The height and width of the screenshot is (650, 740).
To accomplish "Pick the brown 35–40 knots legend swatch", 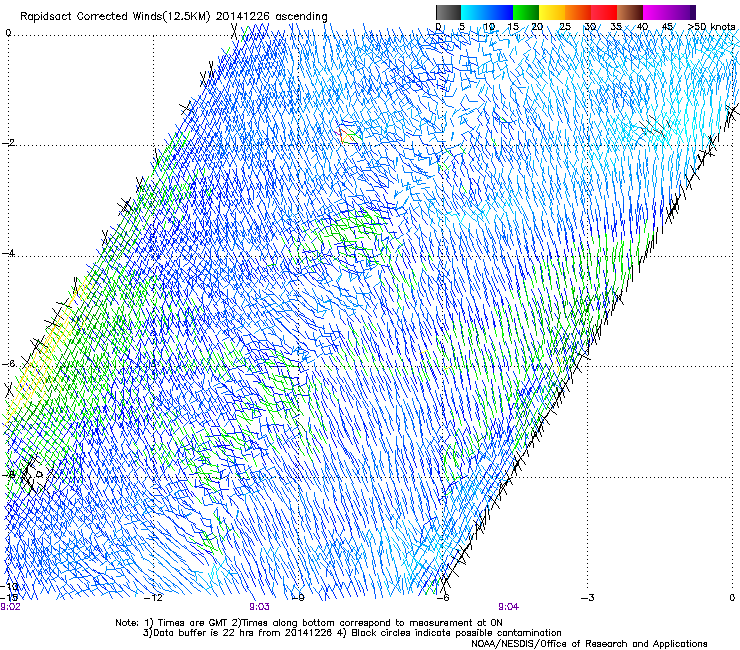I will (x=630, y=12).
